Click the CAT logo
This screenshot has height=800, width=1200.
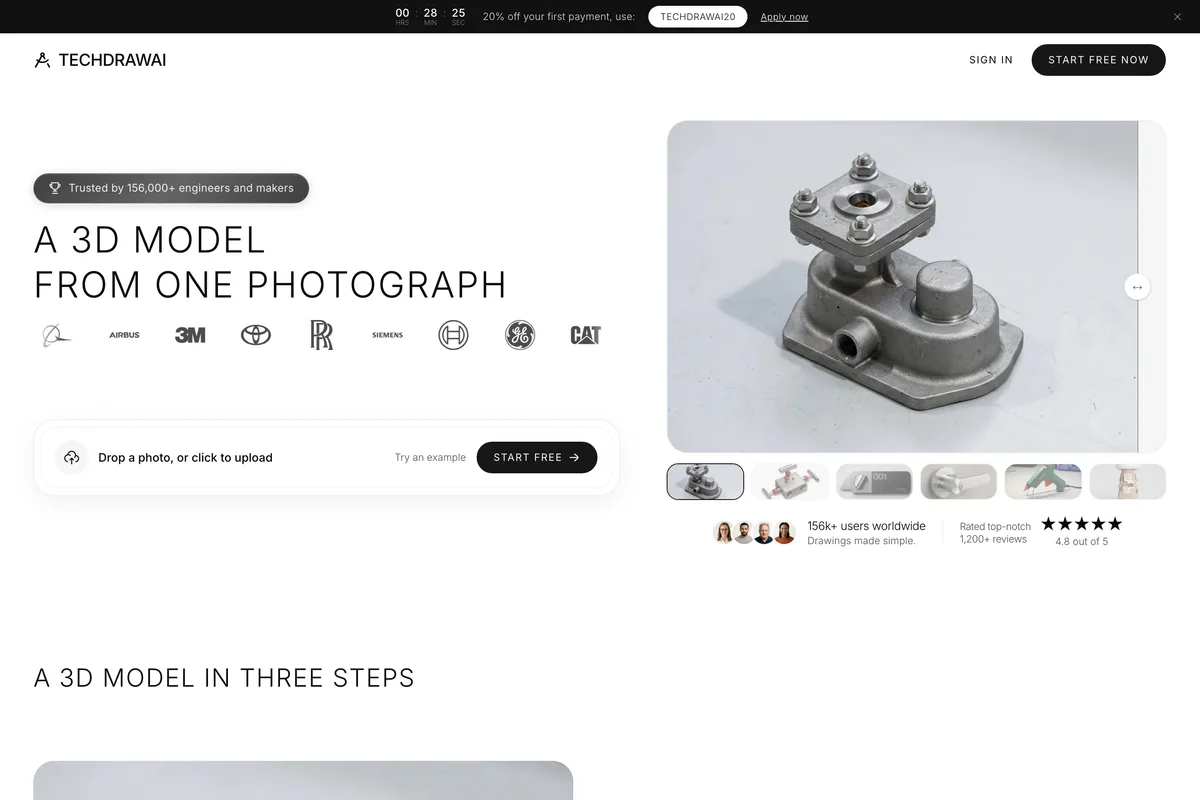tap(585, 335)
